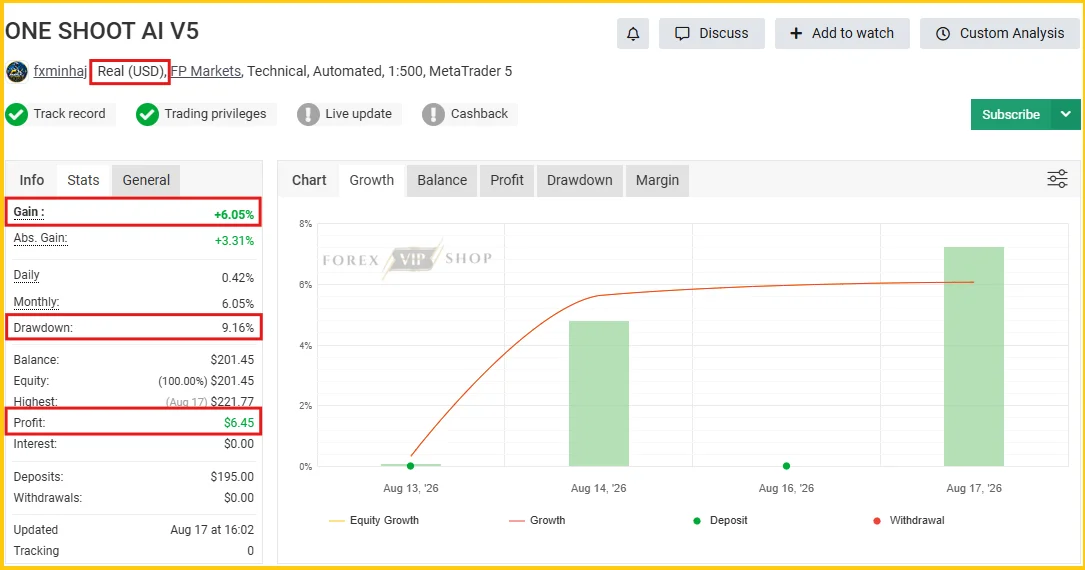Toggle Withdrawal legend item

909,520
